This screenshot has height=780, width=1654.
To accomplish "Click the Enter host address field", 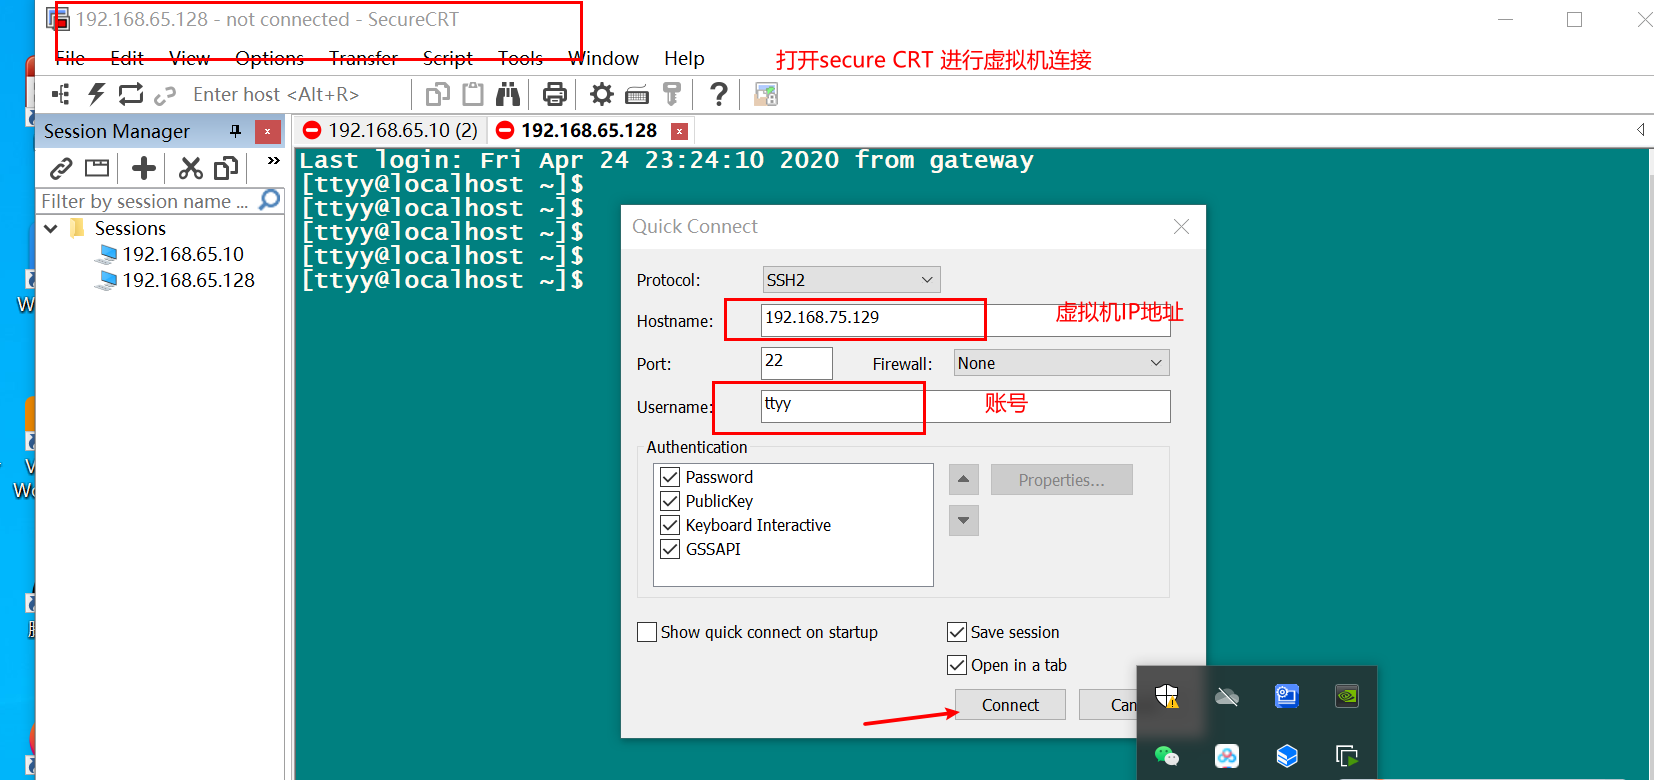I will click(x=297, y=94).
